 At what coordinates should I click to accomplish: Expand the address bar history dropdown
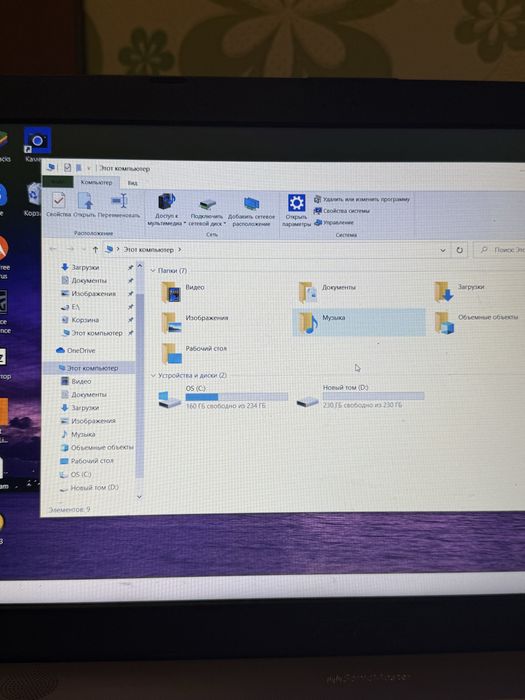point(443,250)
